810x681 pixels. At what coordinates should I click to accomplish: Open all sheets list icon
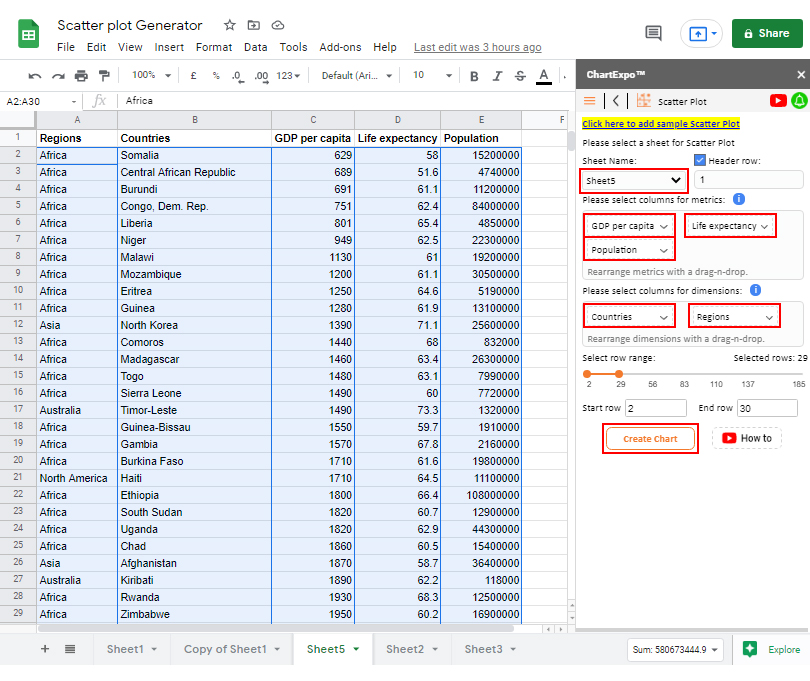click(x=70, y=649)
